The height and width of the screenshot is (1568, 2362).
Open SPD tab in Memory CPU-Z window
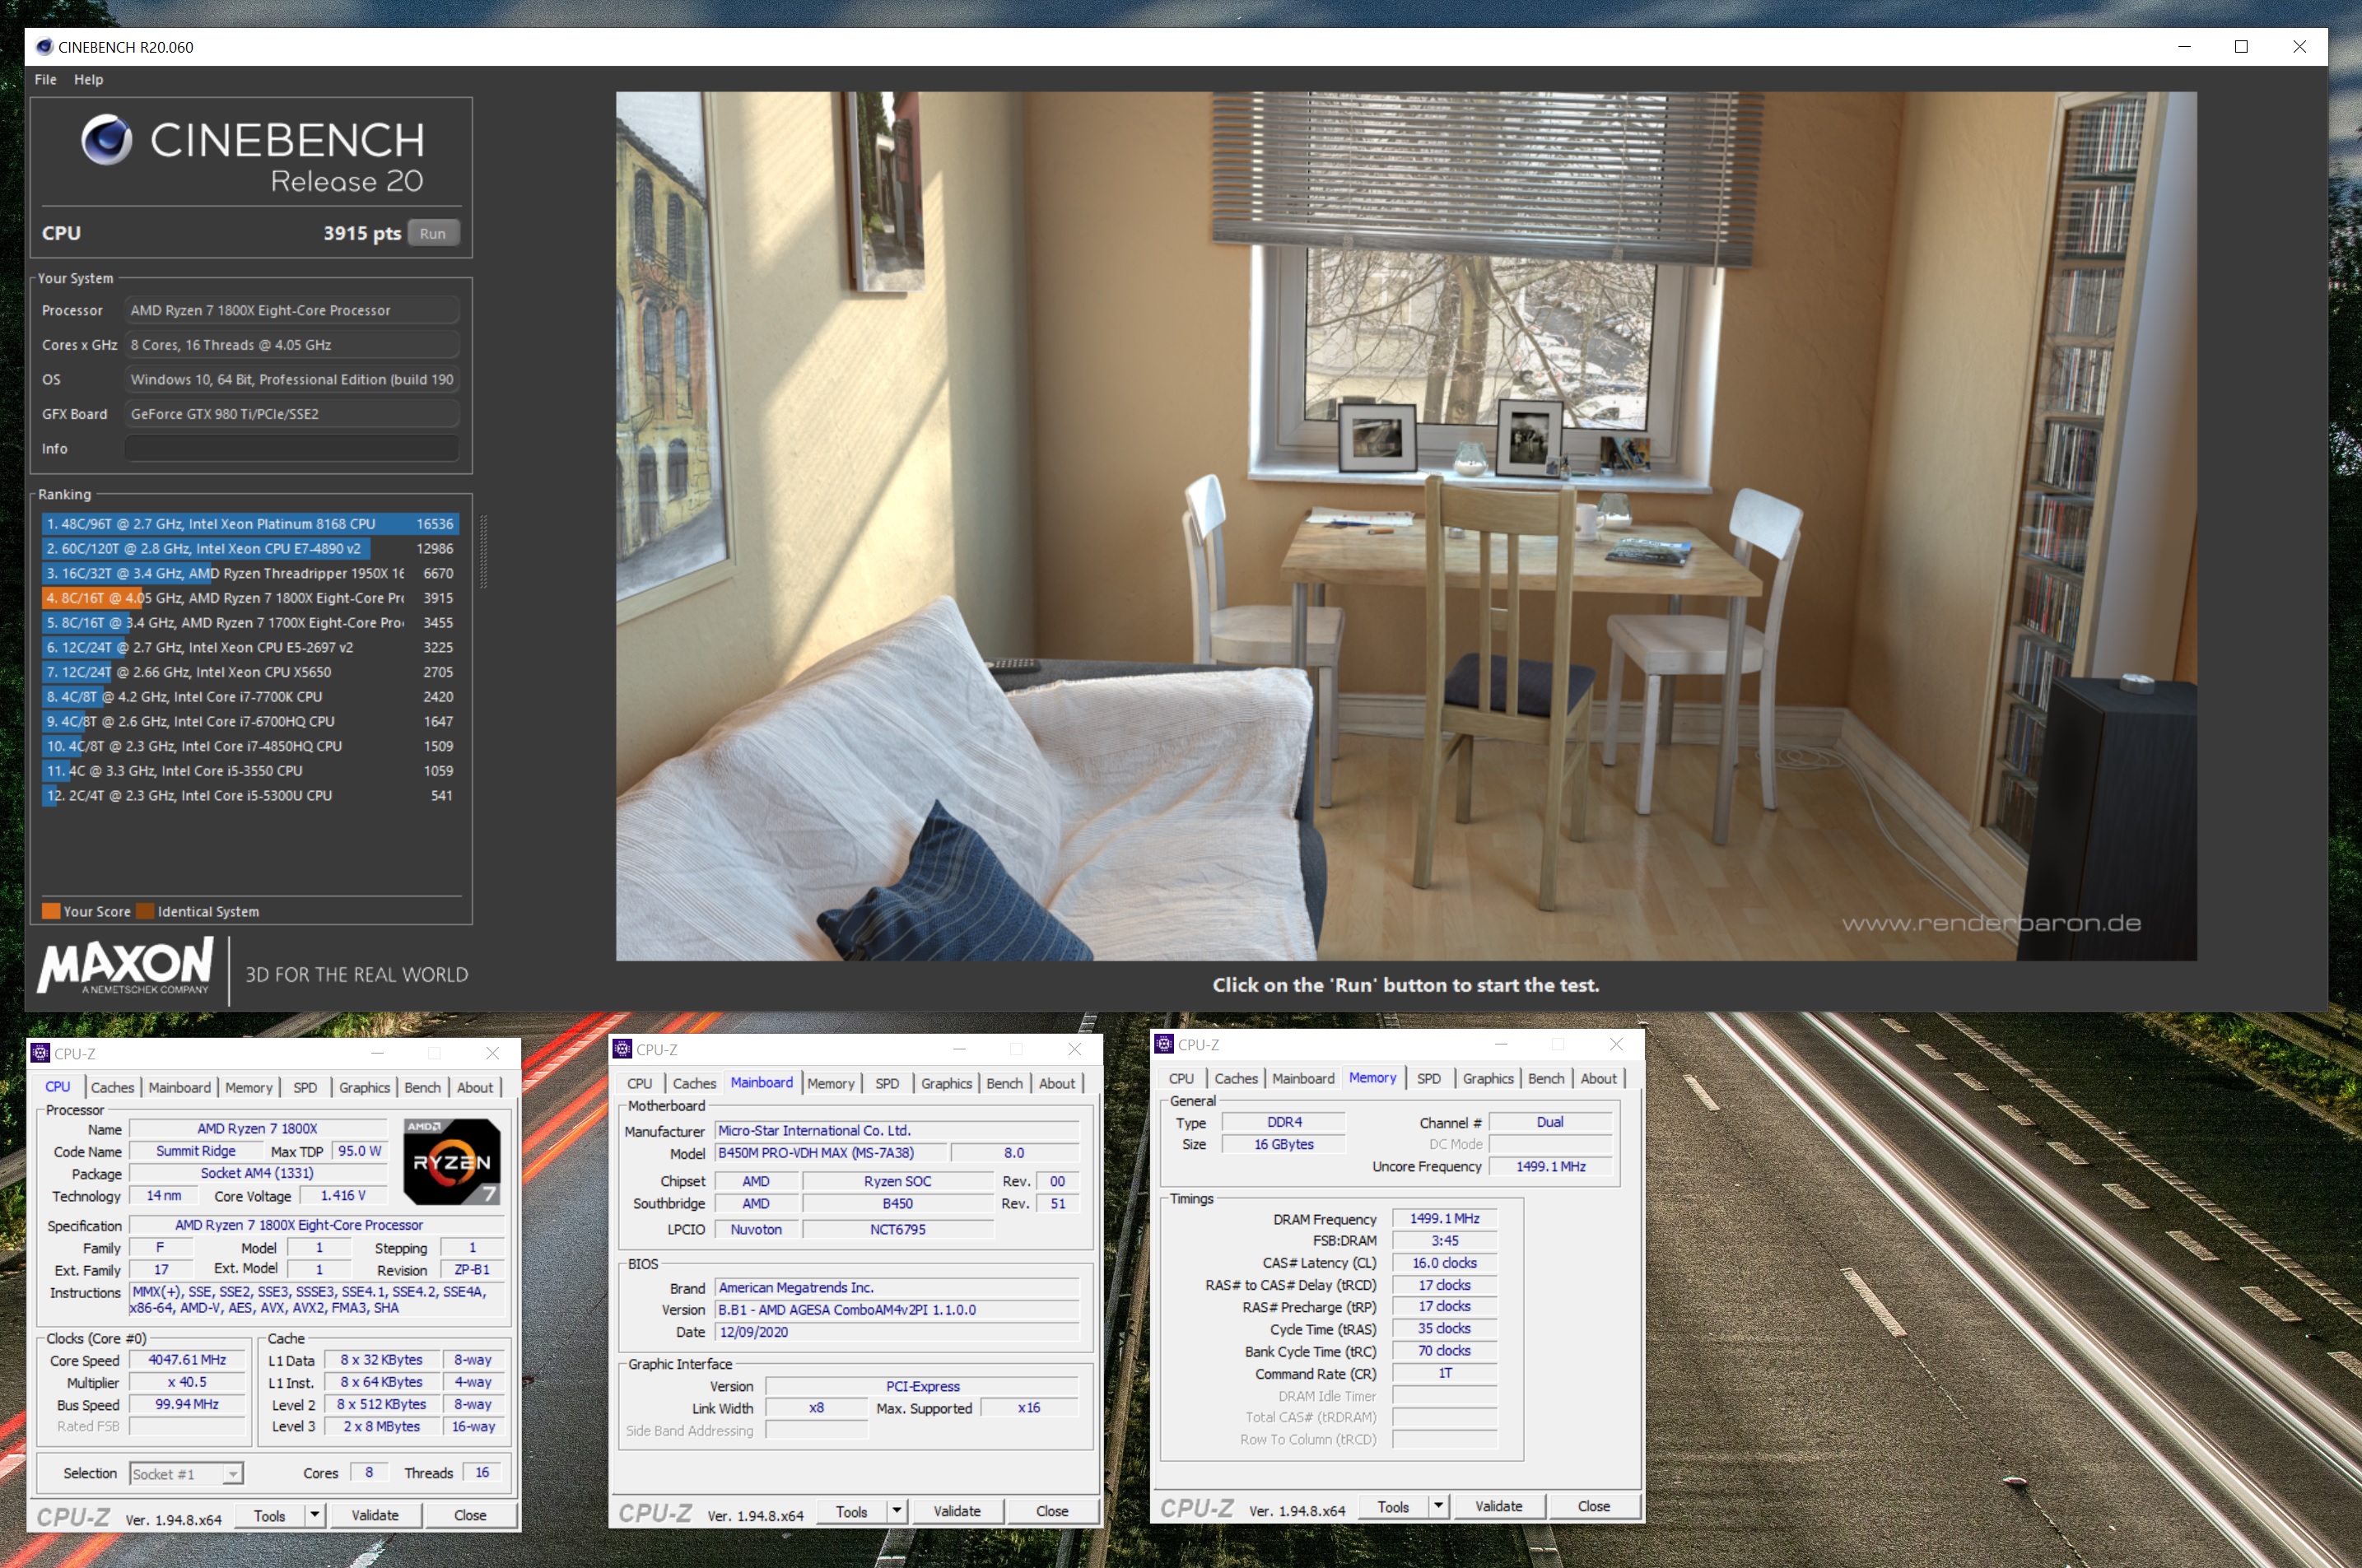[x=1429, y=1078]
